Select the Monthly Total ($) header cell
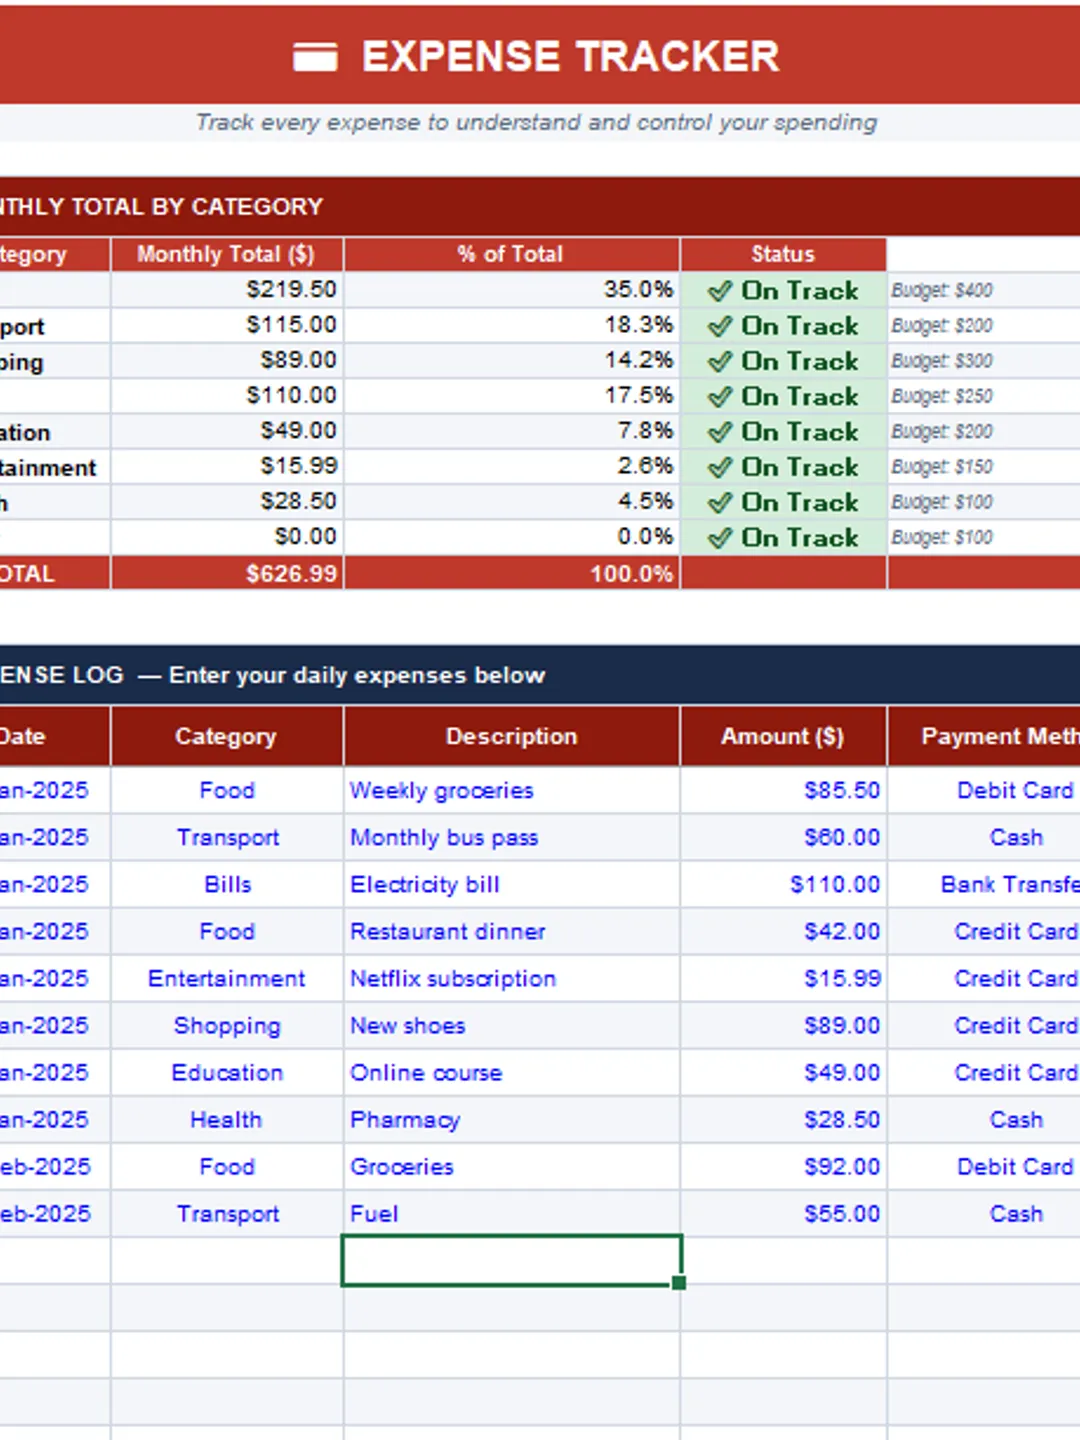The image size is (1080, 1440). point(227,254)
